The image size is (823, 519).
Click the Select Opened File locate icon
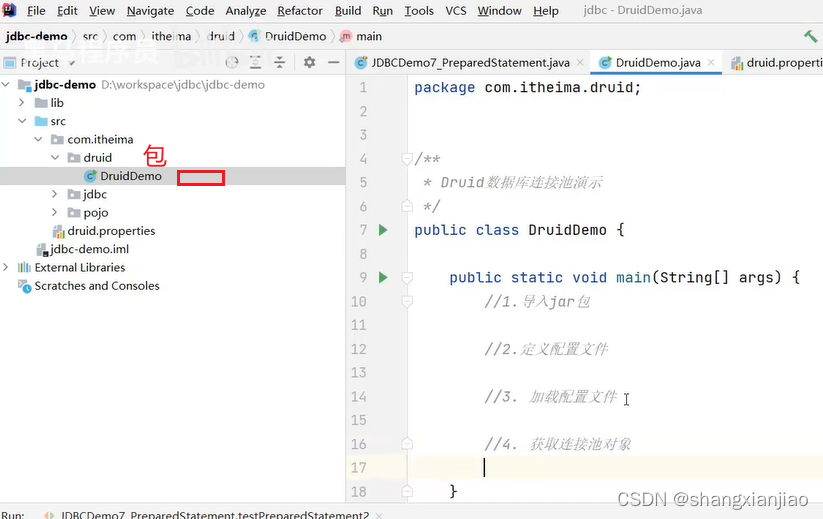(x=231, y=62)
